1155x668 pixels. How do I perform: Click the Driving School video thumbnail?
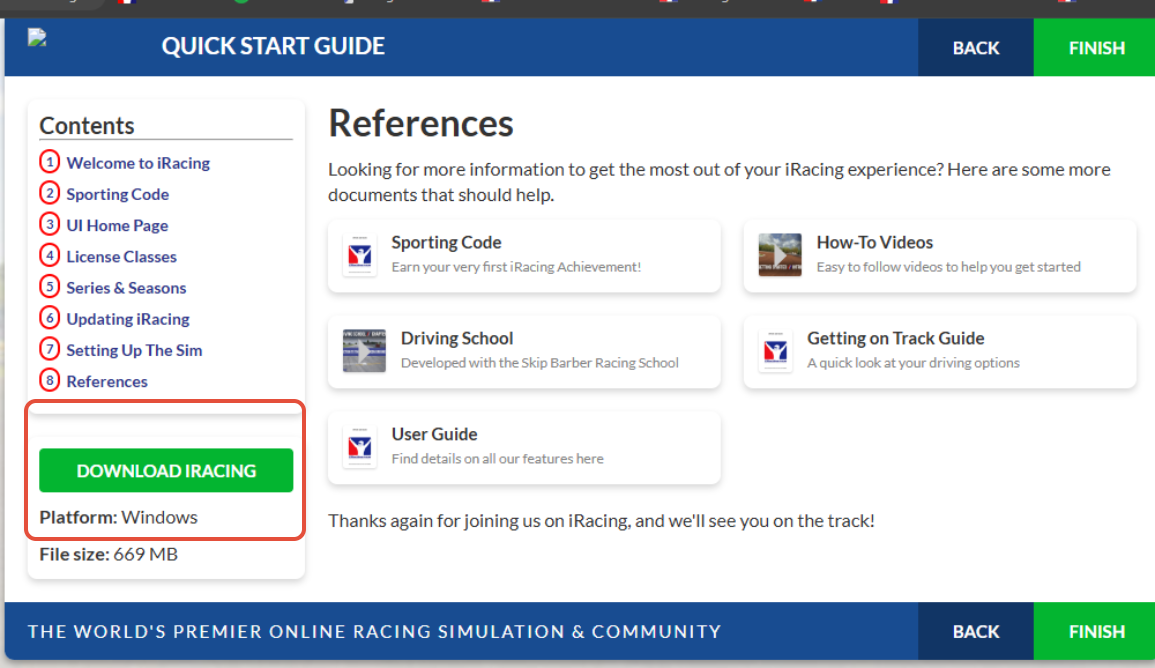pos(364,351)
